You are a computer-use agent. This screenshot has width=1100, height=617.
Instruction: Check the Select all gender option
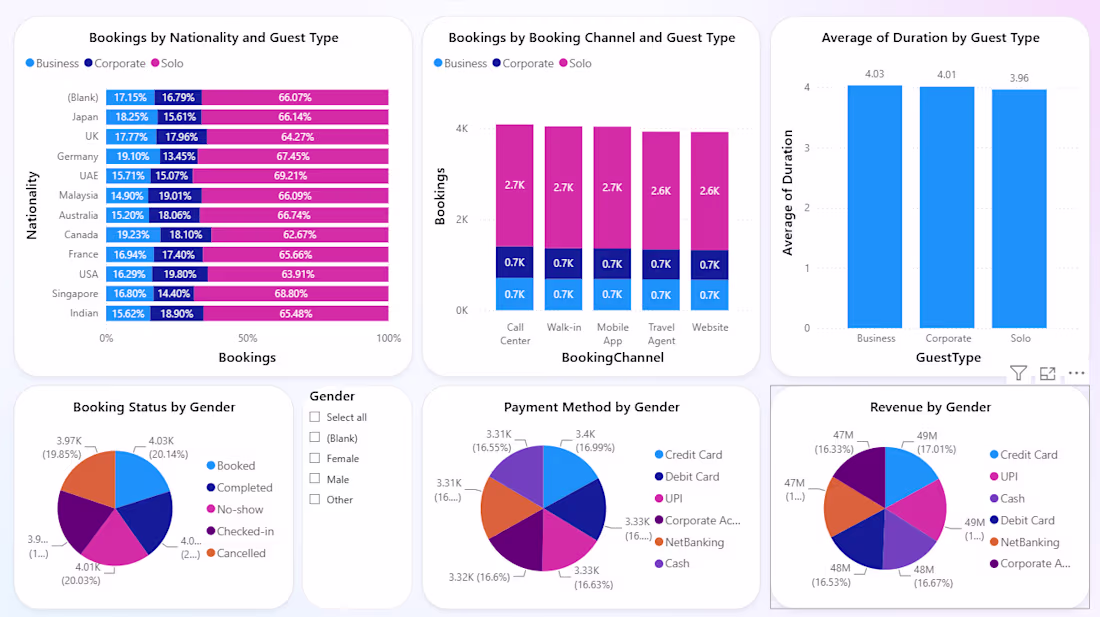point(315,417)
